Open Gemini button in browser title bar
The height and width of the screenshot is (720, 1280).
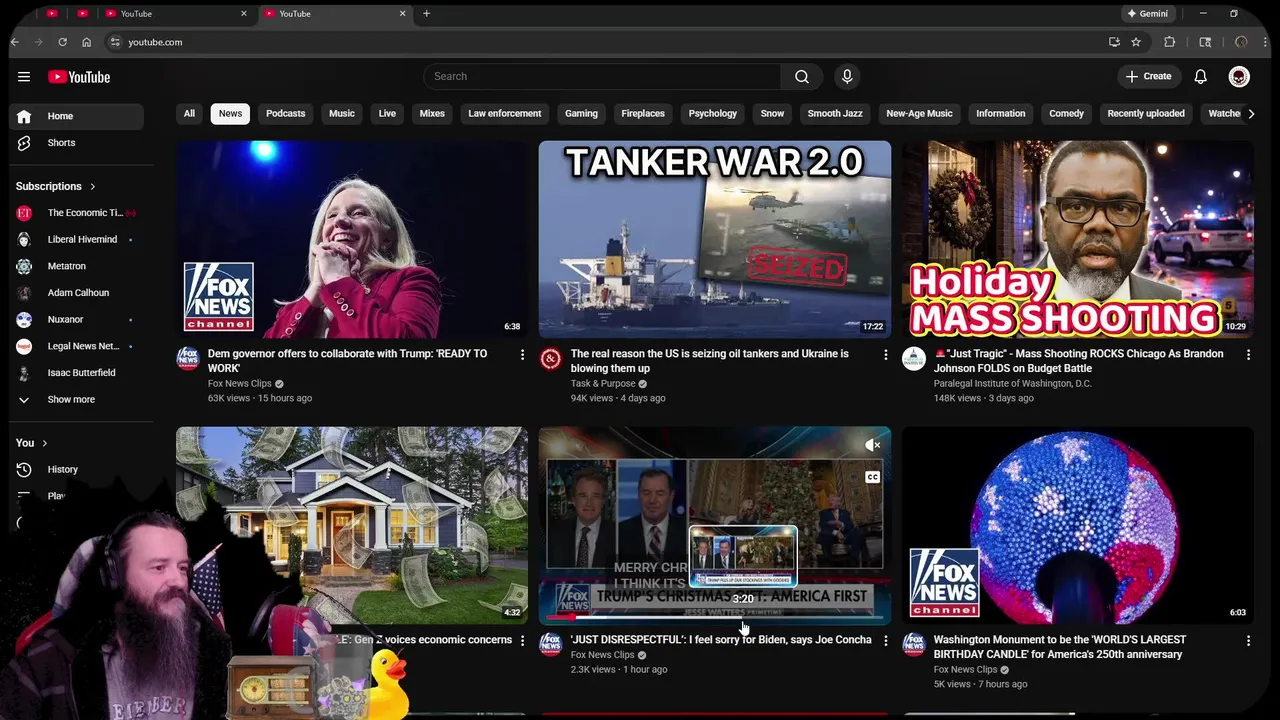1147,13
